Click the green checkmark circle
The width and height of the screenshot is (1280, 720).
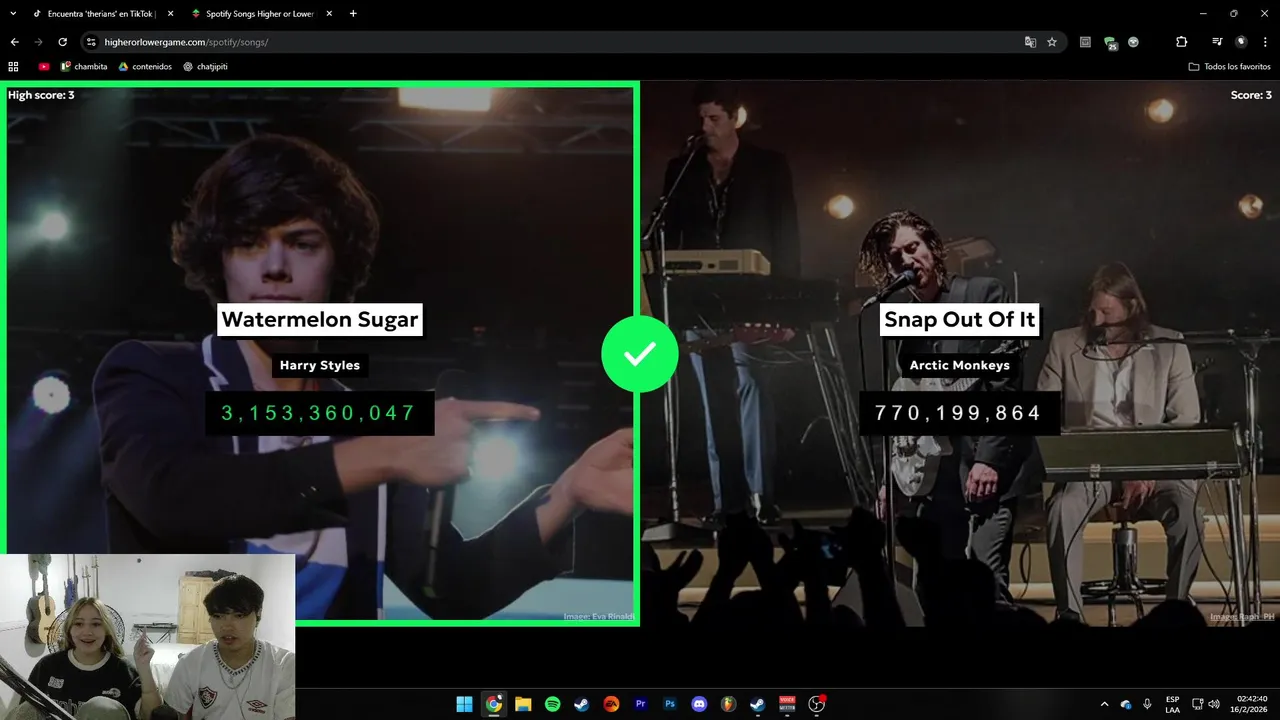(640, 354)
